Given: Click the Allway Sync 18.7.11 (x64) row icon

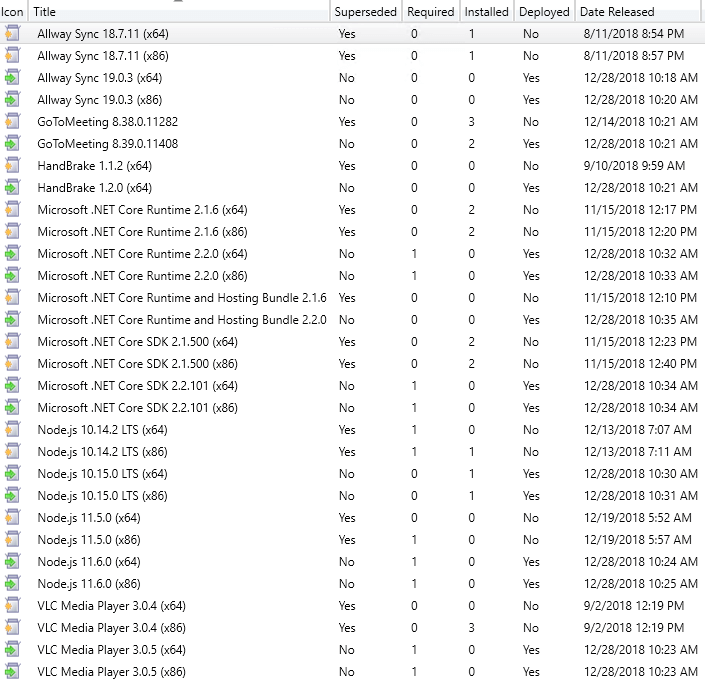Looking at the screenshot, I should point(13,34).
